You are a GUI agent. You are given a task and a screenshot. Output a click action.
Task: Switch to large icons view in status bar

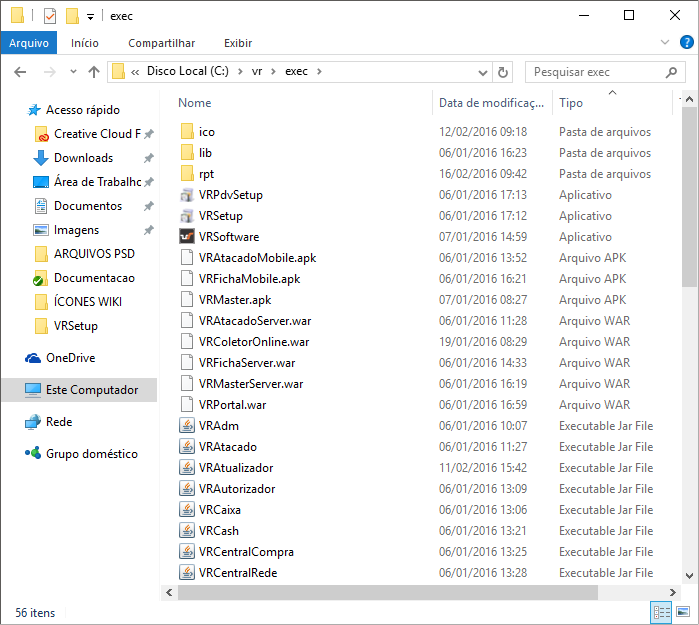[682, 612]
